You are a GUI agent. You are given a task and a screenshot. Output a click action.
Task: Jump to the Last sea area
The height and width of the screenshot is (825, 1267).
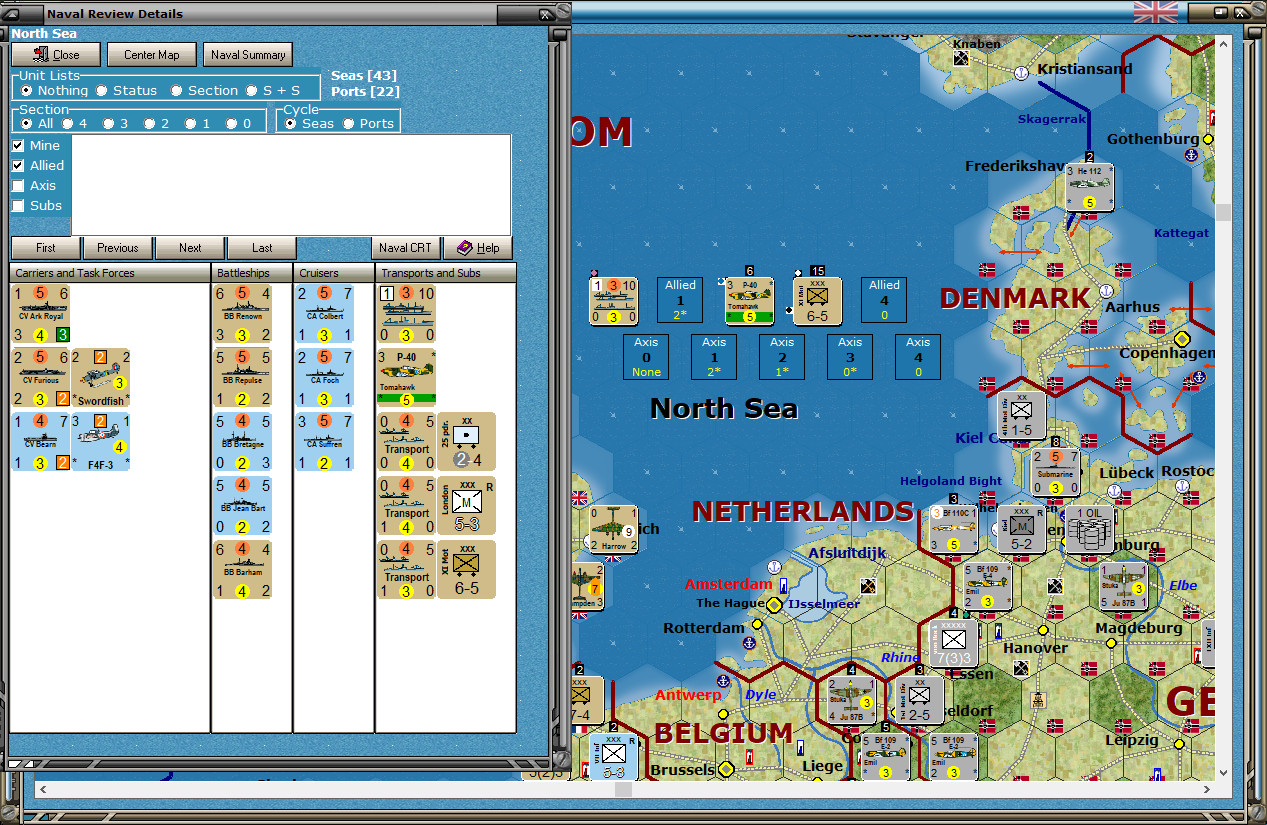point(262,248)
